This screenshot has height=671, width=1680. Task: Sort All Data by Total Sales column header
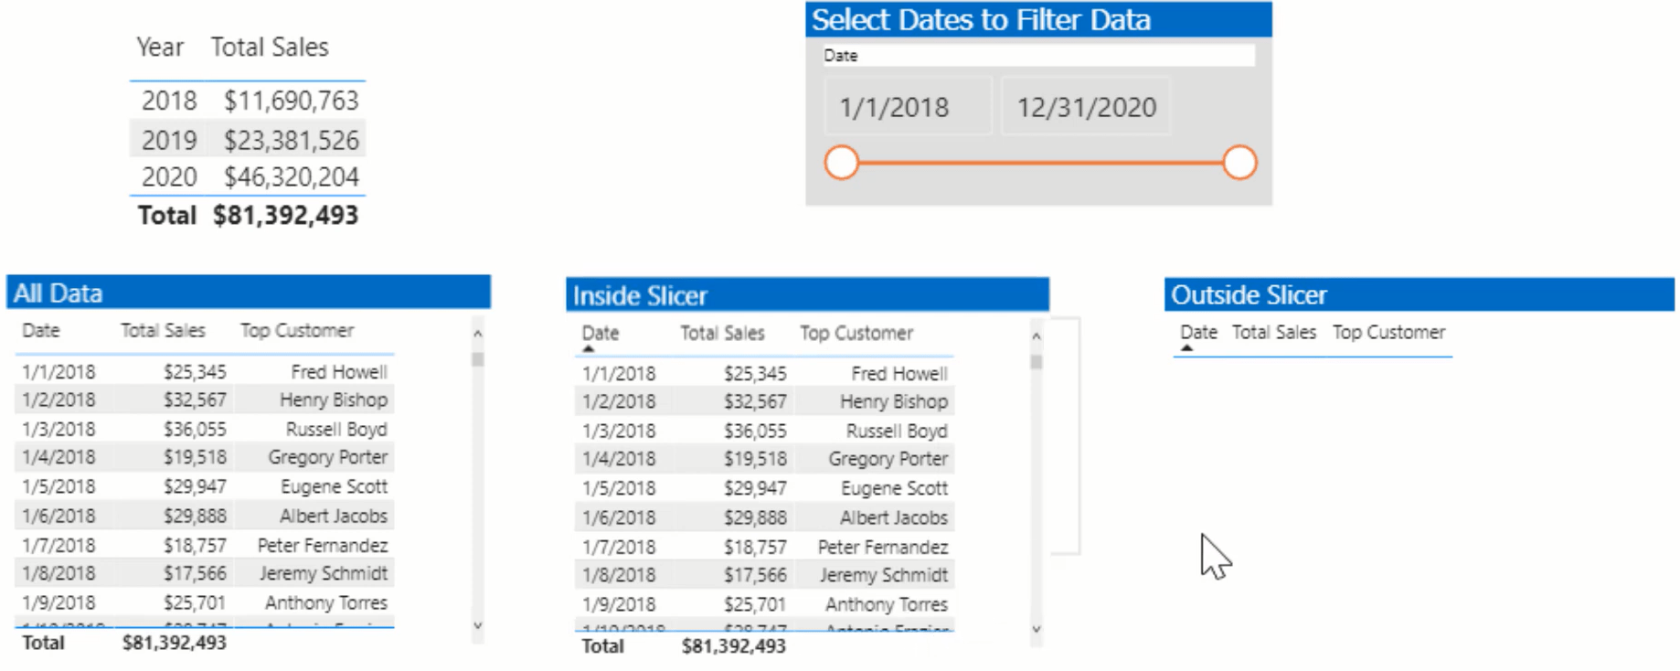coord(163,330)
